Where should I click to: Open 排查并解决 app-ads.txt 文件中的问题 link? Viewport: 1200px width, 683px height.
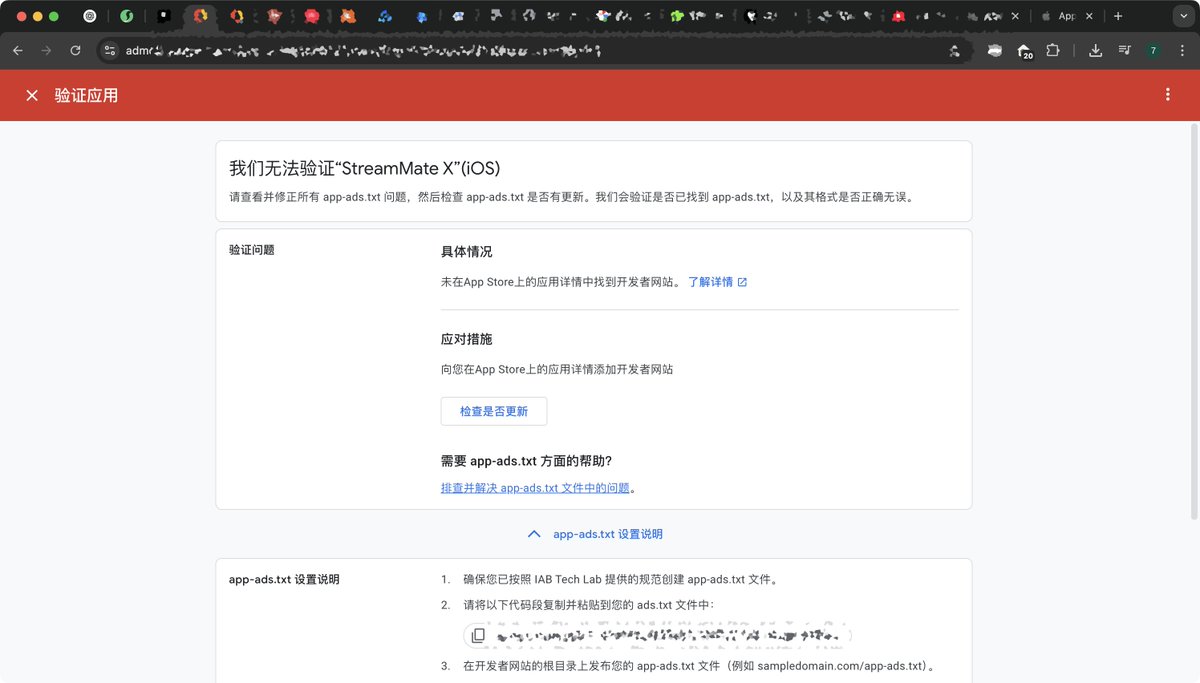tap(535, 488)
